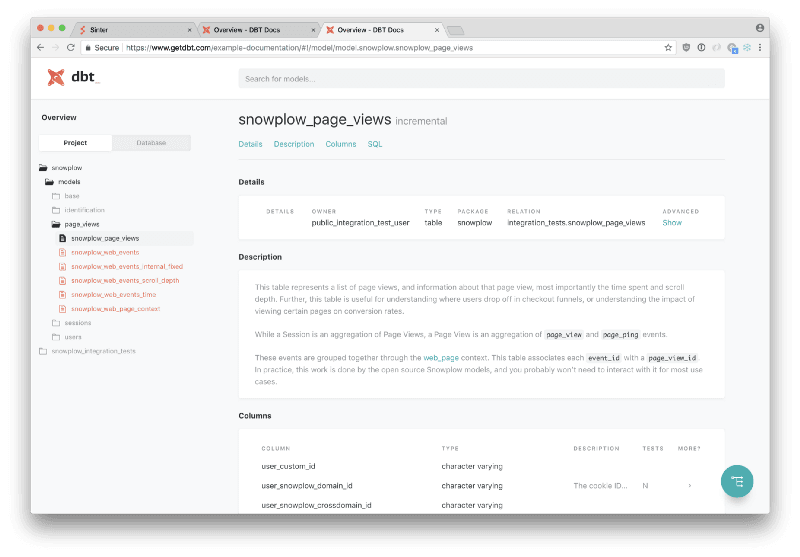
Task: Jump to the Columns section tab
Action: (x=341, y=144)
